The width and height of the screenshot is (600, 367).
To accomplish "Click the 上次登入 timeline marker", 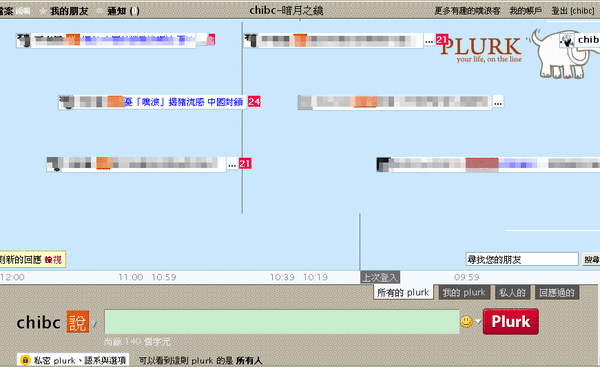I will (380, 277).
